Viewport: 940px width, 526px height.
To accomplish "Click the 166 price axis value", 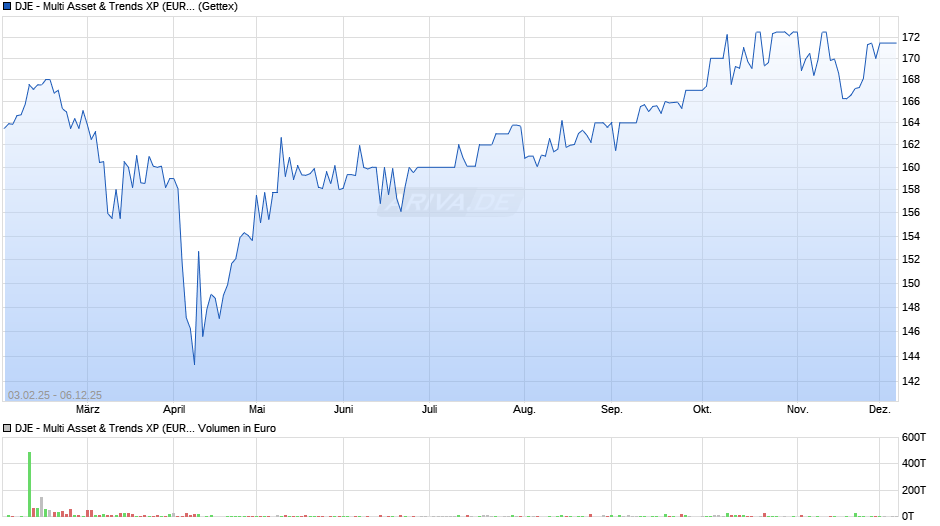I will [x=911, y=101].
